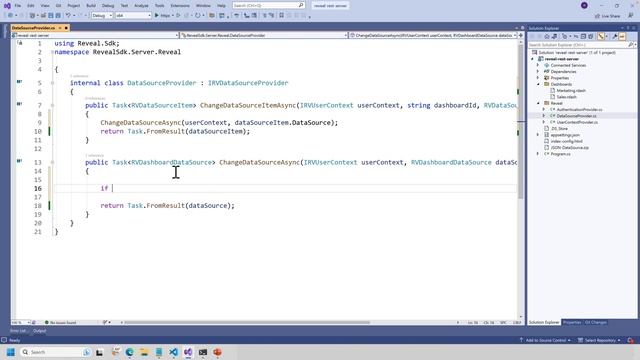Click the Home icon in Solution Explorer toolbar
The height and width of the screenshot is (360, 640).
click(x=547, y=37)
